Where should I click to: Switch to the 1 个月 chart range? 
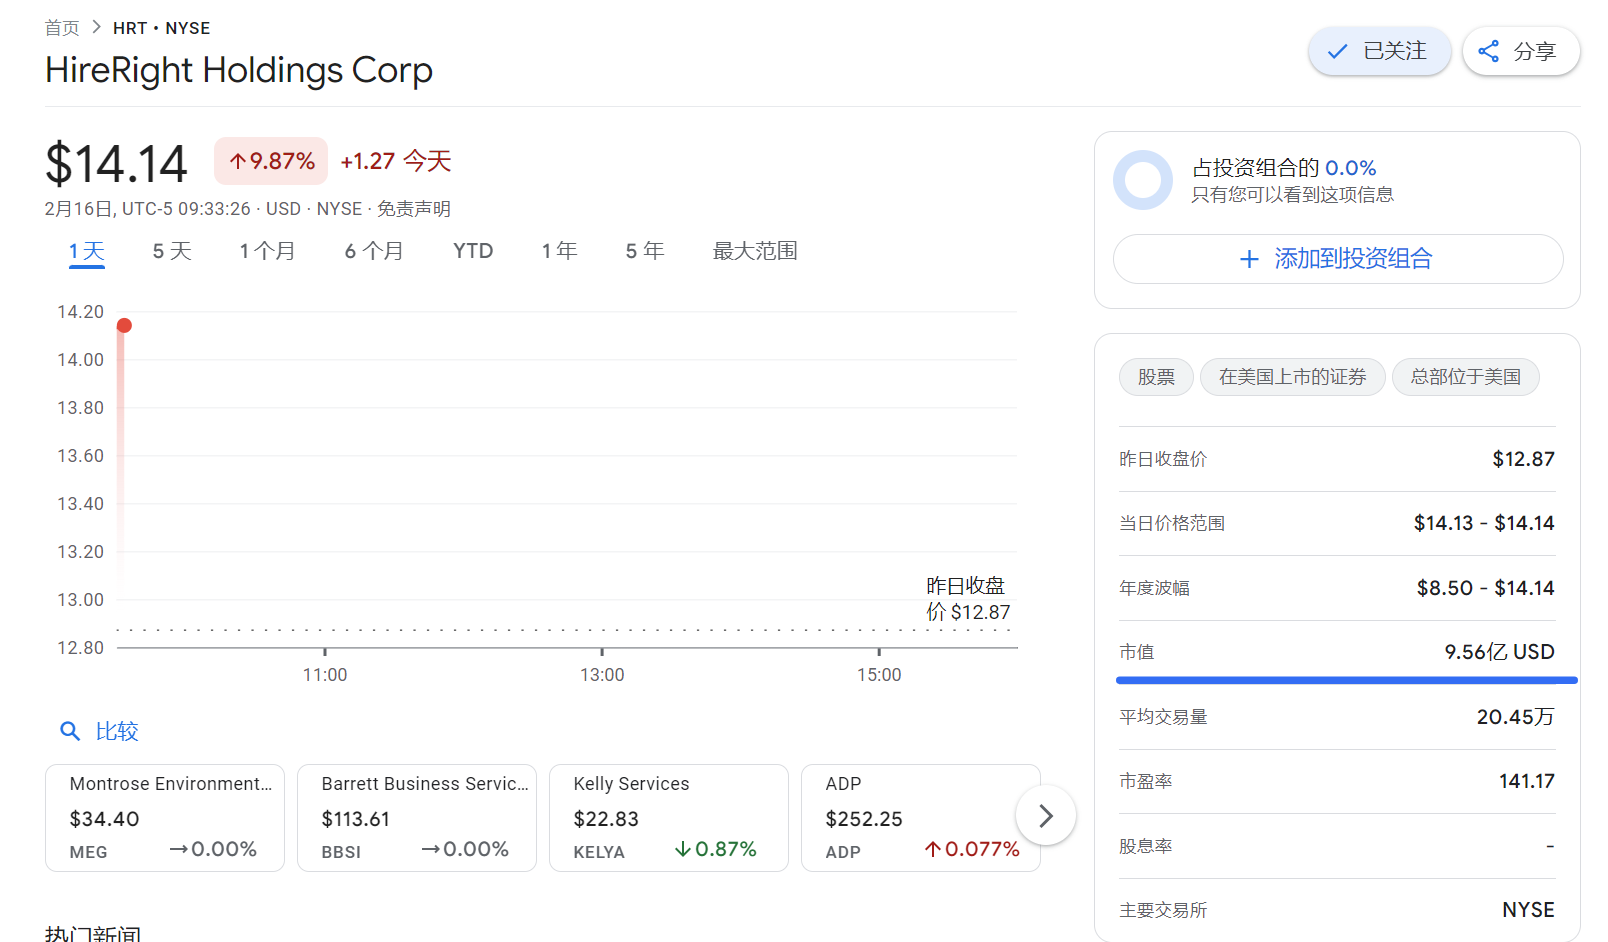267,251
